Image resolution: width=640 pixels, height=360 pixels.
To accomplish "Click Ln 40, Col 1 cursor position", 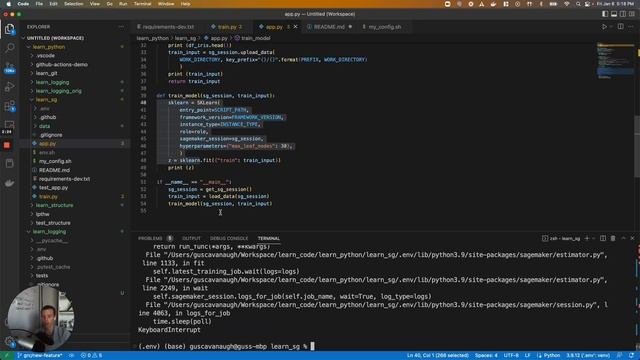I will point(438,356).
